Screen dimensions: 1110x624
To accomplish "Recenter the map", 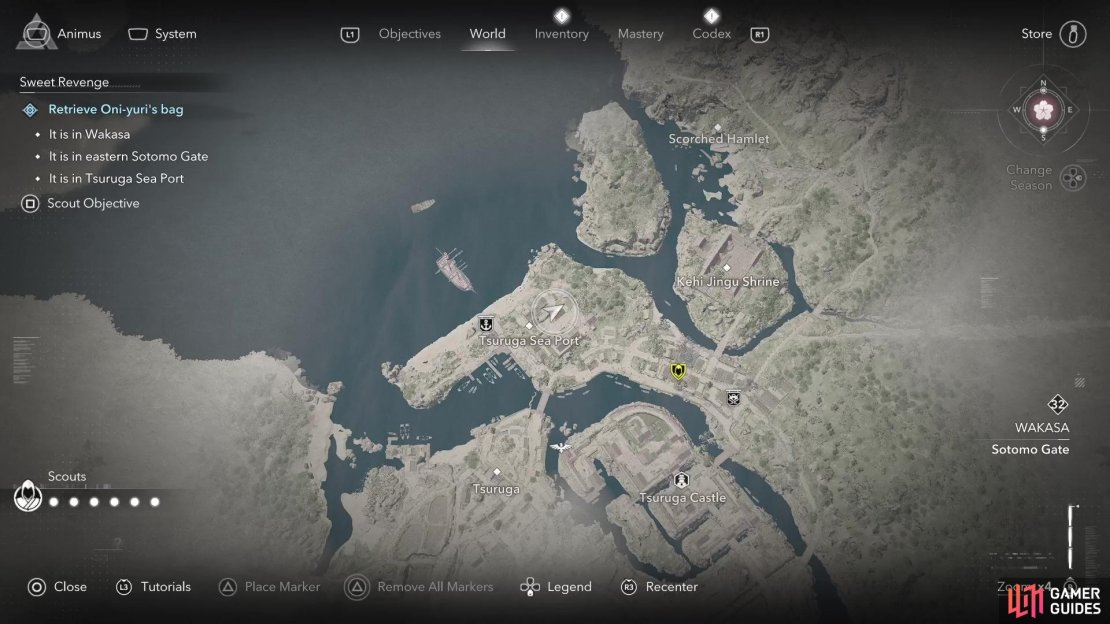I will [x=659, y=586].
